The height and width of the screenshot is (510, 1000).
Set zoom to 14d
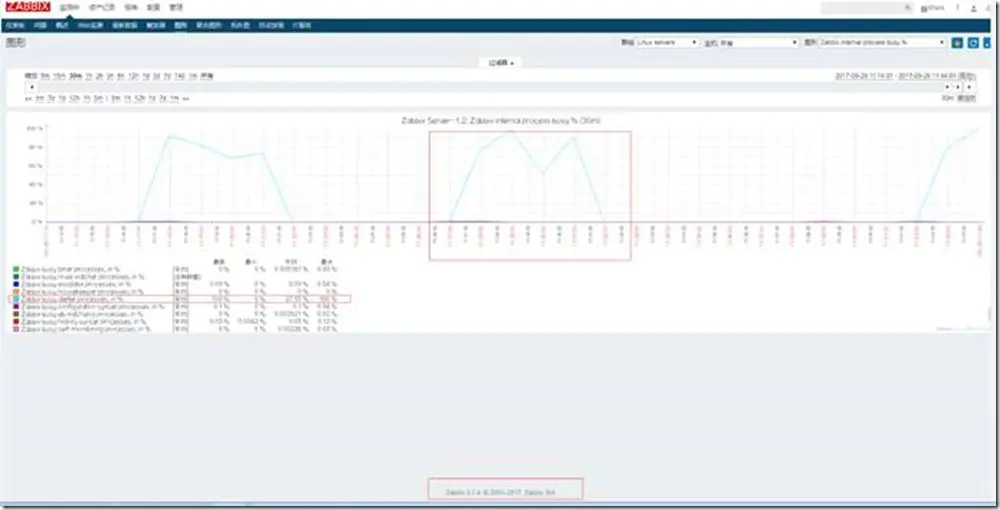click(179, 76)
